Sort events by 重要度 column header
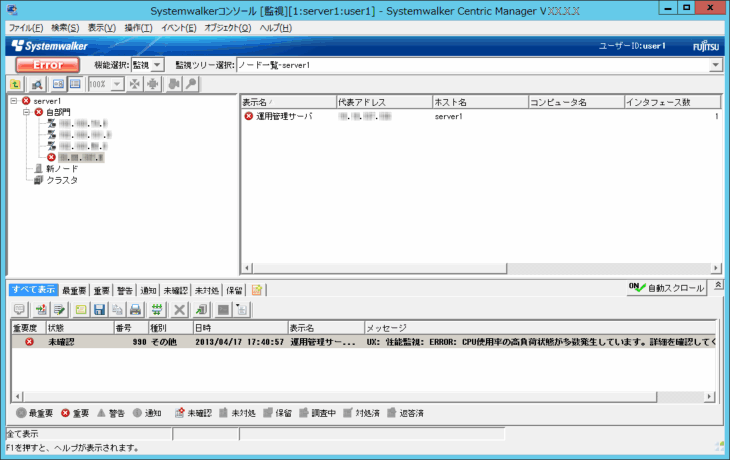Screen dimensions: 730x460 click(28, 328)
